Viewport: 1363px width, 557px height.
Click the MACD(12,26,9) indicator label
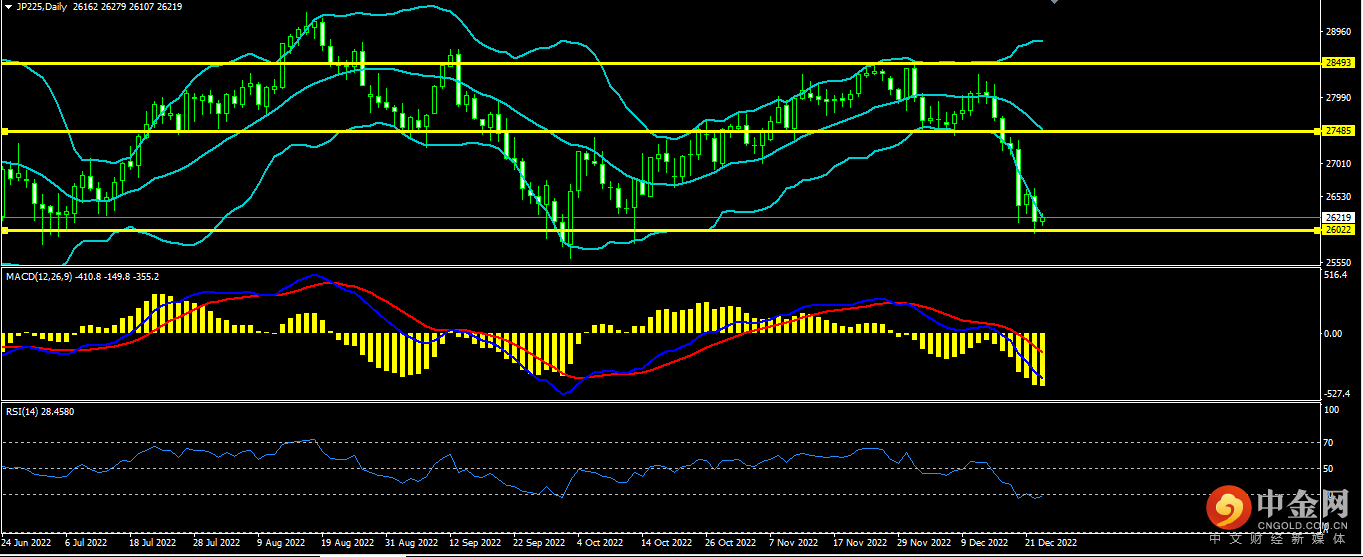point(40,276)
